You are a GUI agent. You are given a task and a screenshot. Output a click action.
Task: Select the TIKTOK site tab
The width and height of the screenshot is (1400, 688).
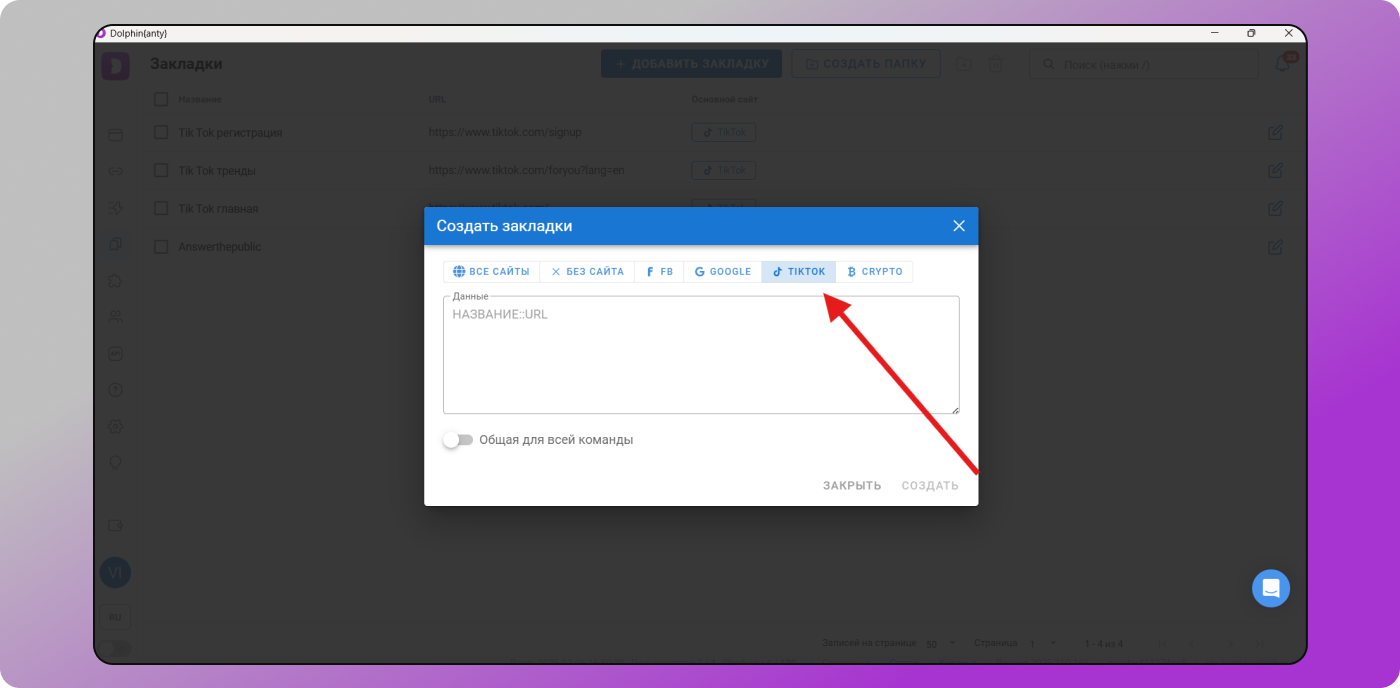(x=798, y=272)
